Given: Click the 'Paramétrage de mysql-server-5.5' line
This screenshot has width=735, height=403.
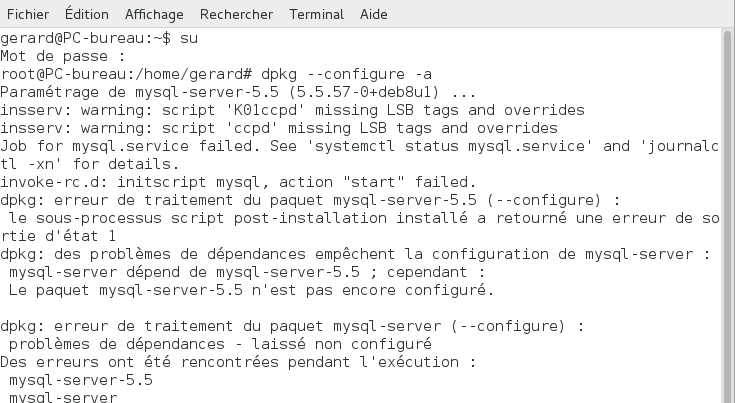Looking at the screenshot, I should click(238, 92).
